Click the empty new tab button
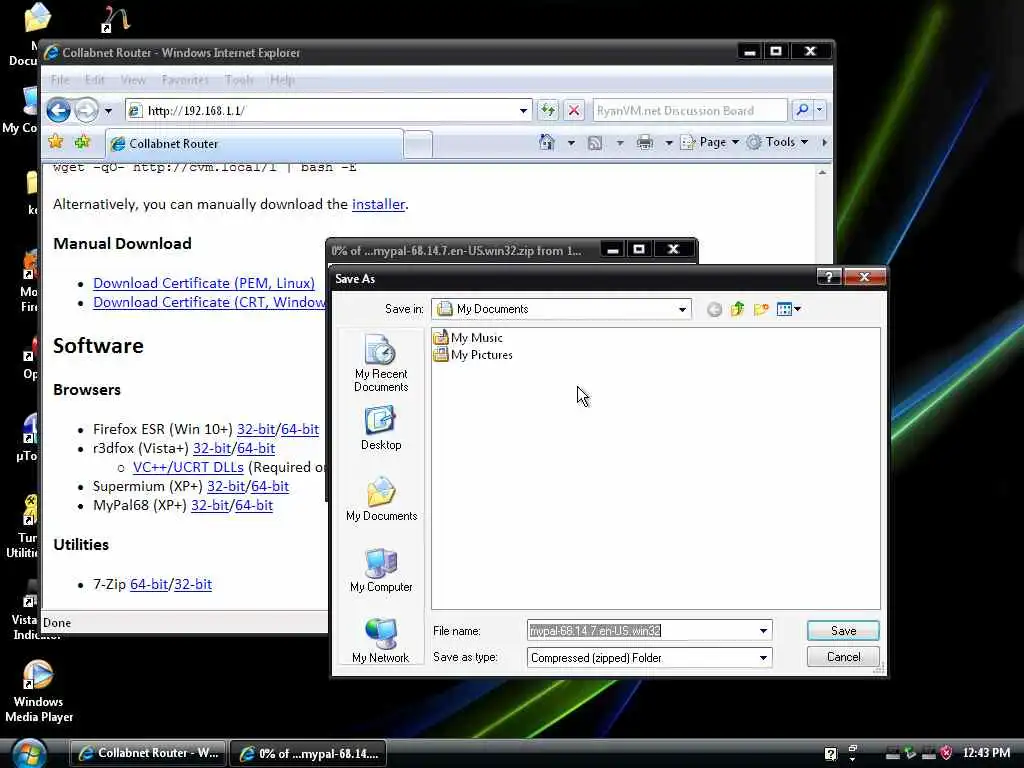Viewport: 1024px width, 768px height. (x=418, y=144)
